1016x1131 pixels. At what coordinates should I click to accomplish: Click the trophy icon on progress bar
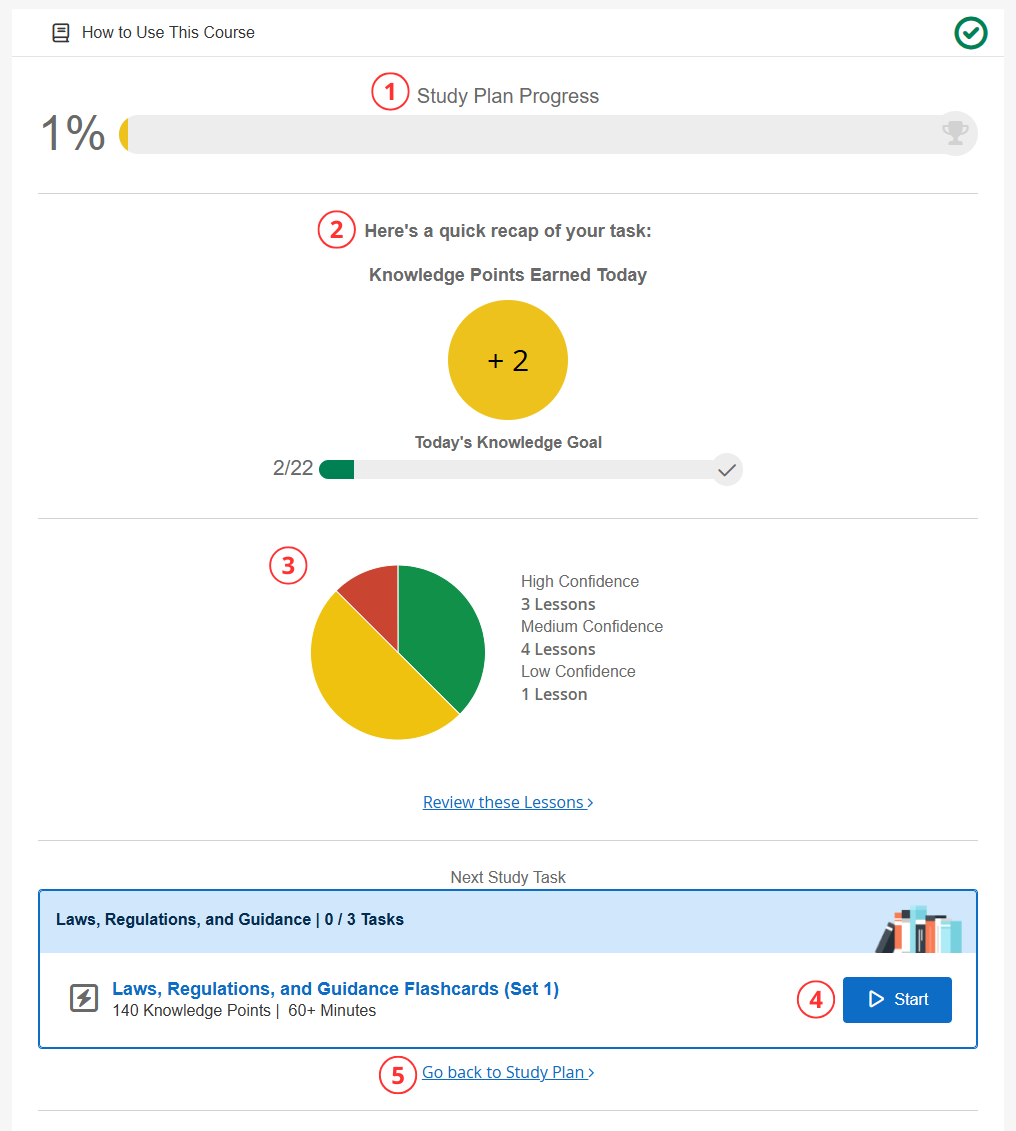point(955,133)
